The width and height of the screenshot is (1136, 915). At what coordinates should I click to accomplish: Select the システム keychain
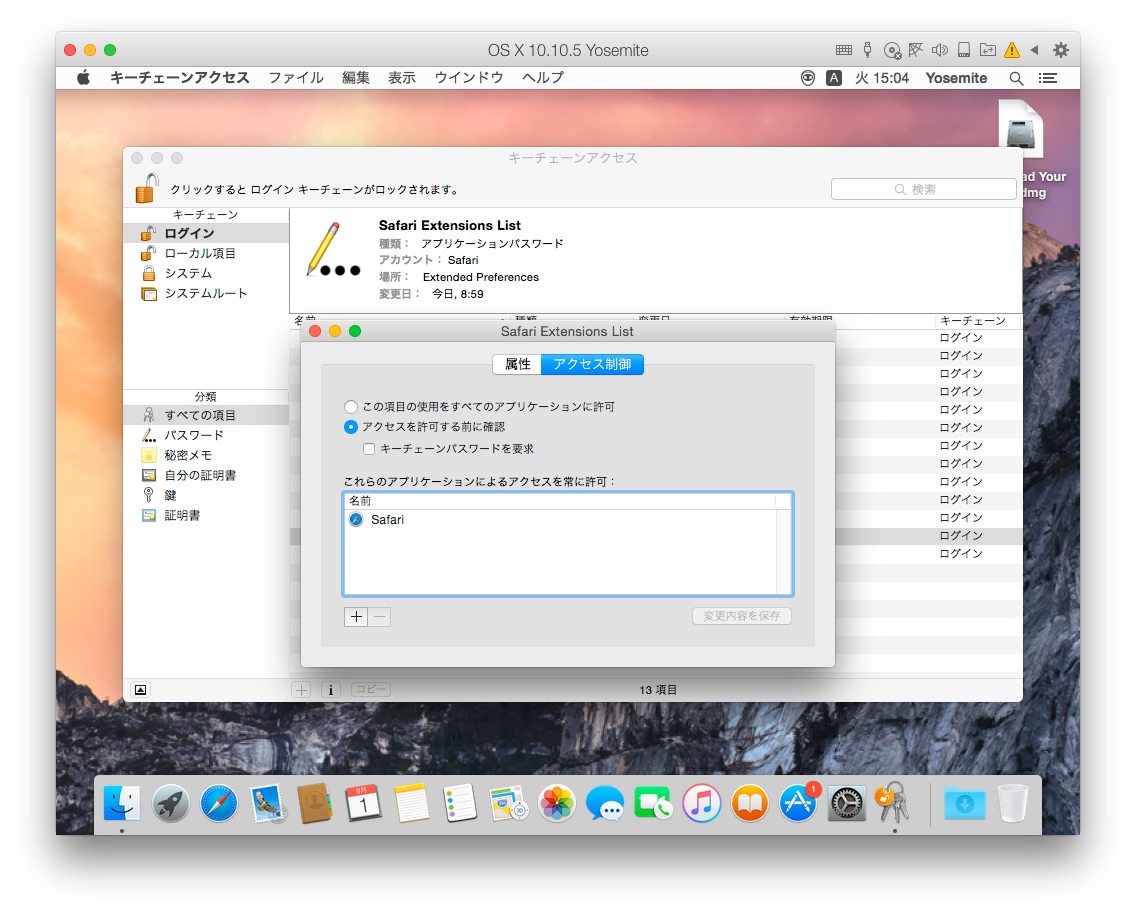206,273
